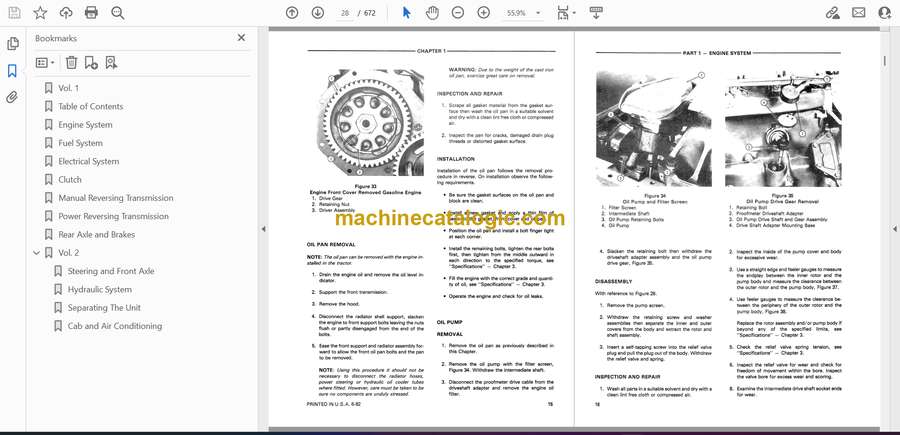Image resolution: width=900 pixels, height=435 pixels.
Task: Open the Vol. 1 bookmark
Action: point(69,88)
